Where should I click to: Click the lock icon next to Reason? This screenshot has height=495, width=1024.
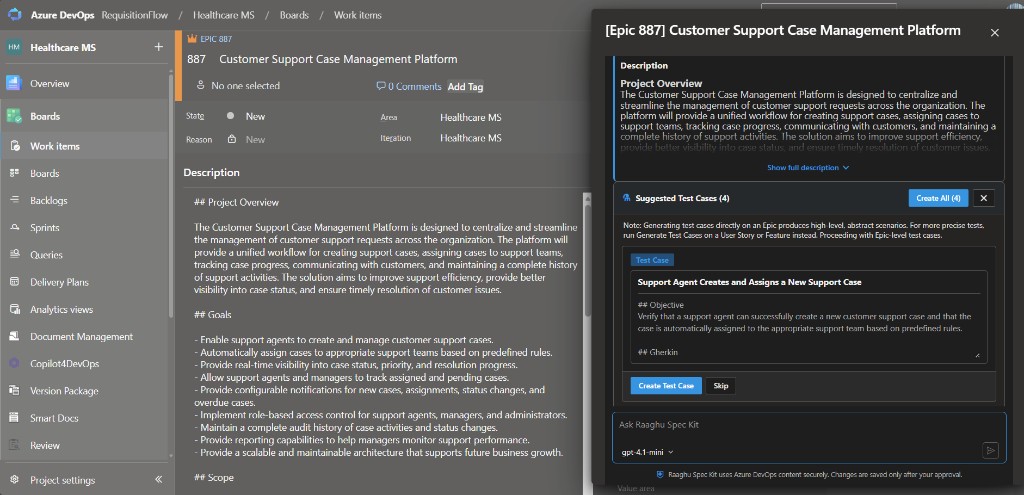pyautogui.click(x=231, y=139)
